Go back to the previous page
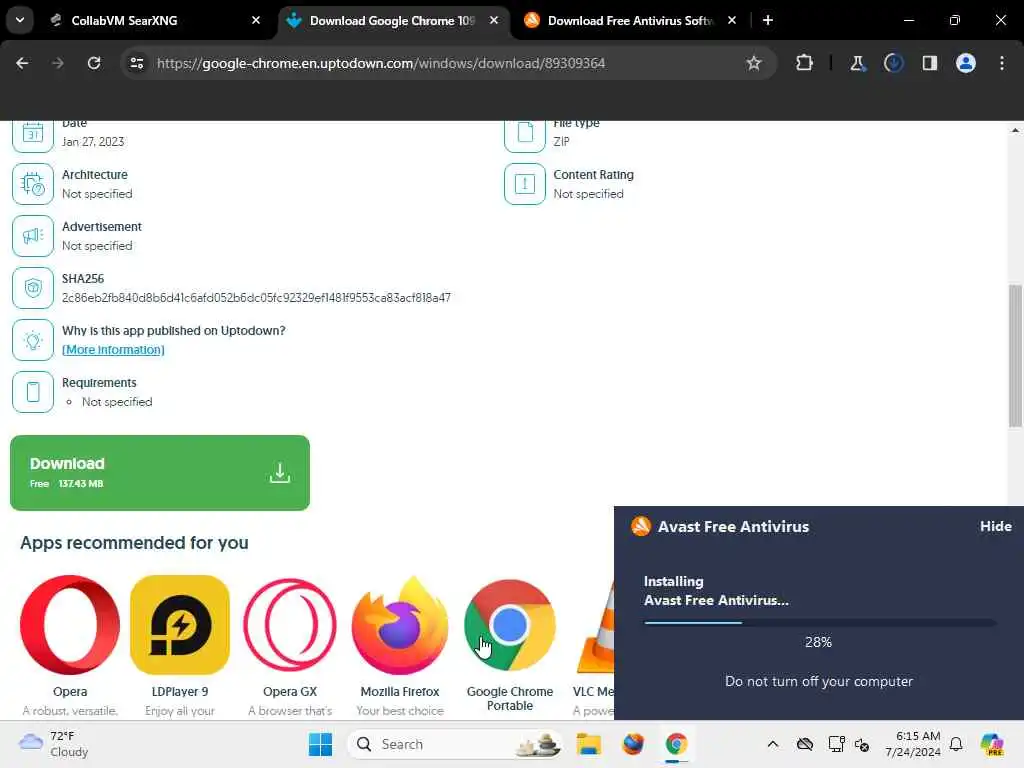The height and width of the screenshot is (768, 1024). pos(22,63)
